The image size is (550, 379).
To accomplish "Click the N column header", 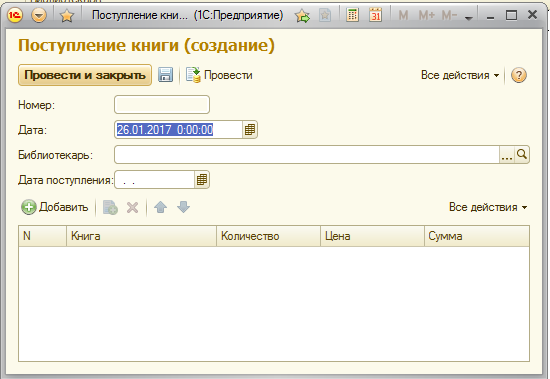I will click(42, 236).
